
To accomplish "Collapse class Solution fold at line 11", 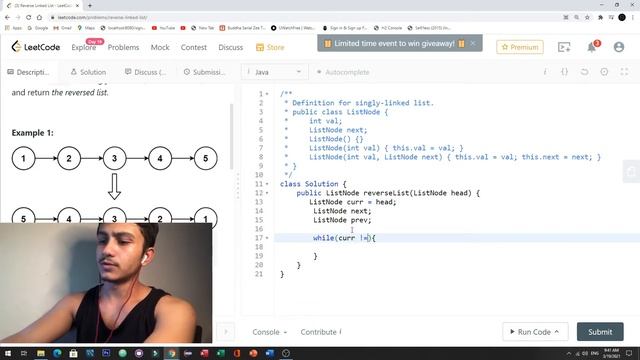I will [267, 184].
